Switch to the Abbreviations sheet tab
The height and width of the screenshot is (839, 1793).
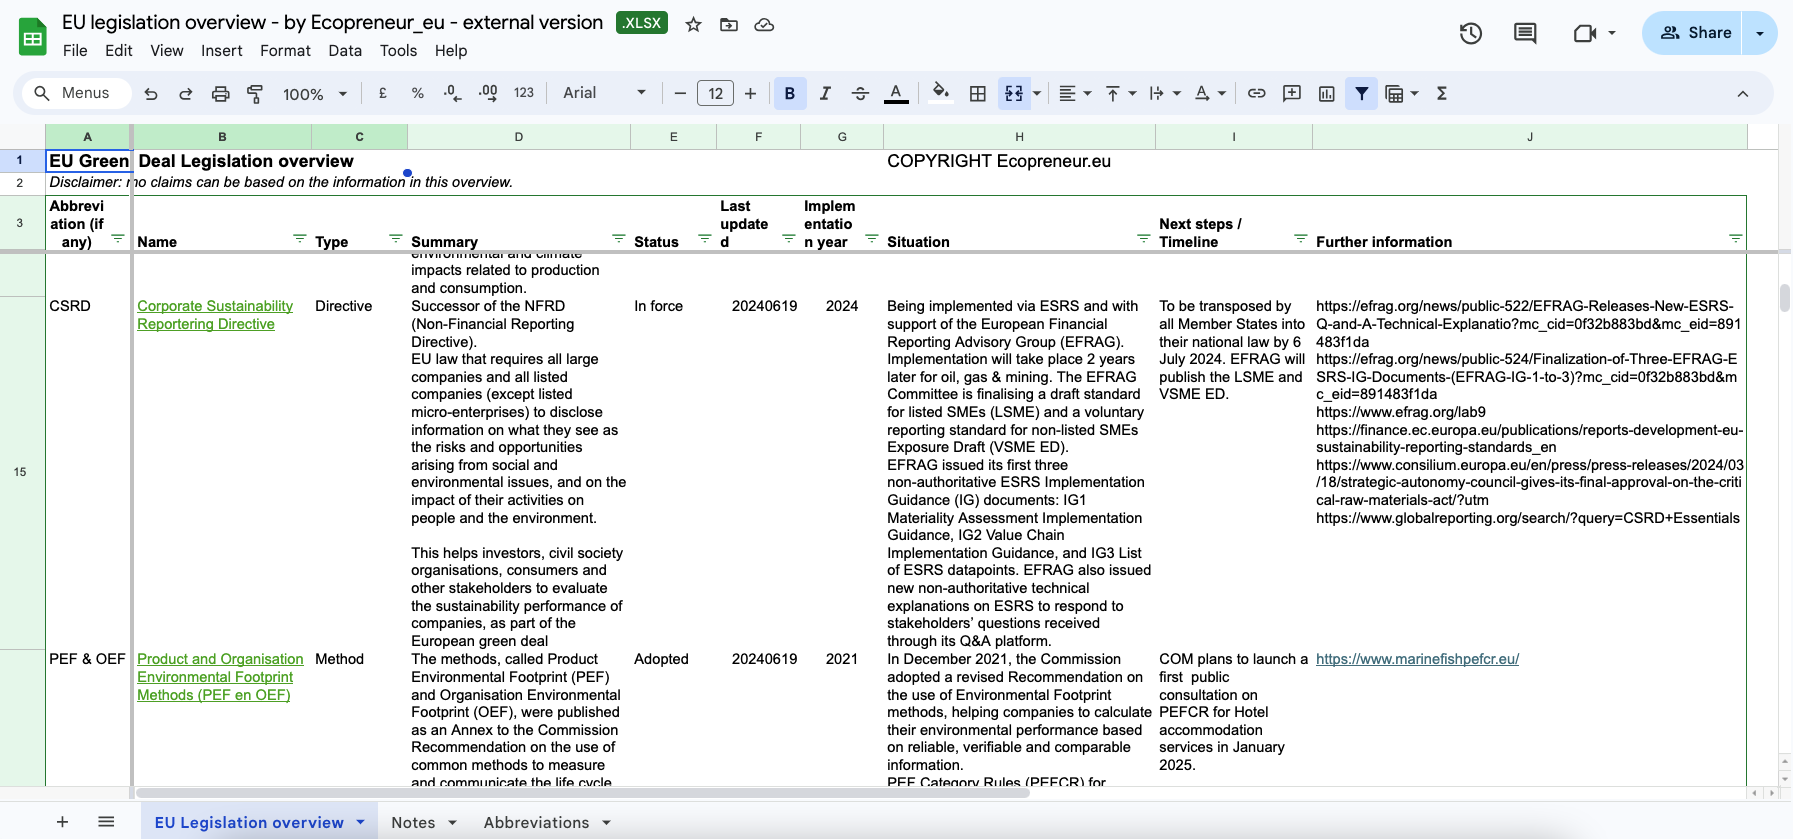pos(536,822)
